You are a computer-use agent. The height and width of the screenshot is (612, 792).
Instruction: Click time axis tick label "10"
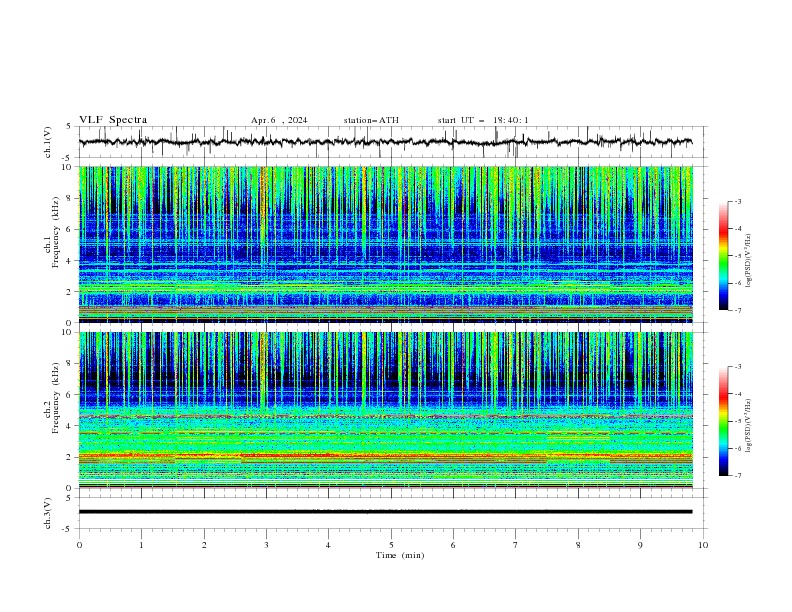703,545
